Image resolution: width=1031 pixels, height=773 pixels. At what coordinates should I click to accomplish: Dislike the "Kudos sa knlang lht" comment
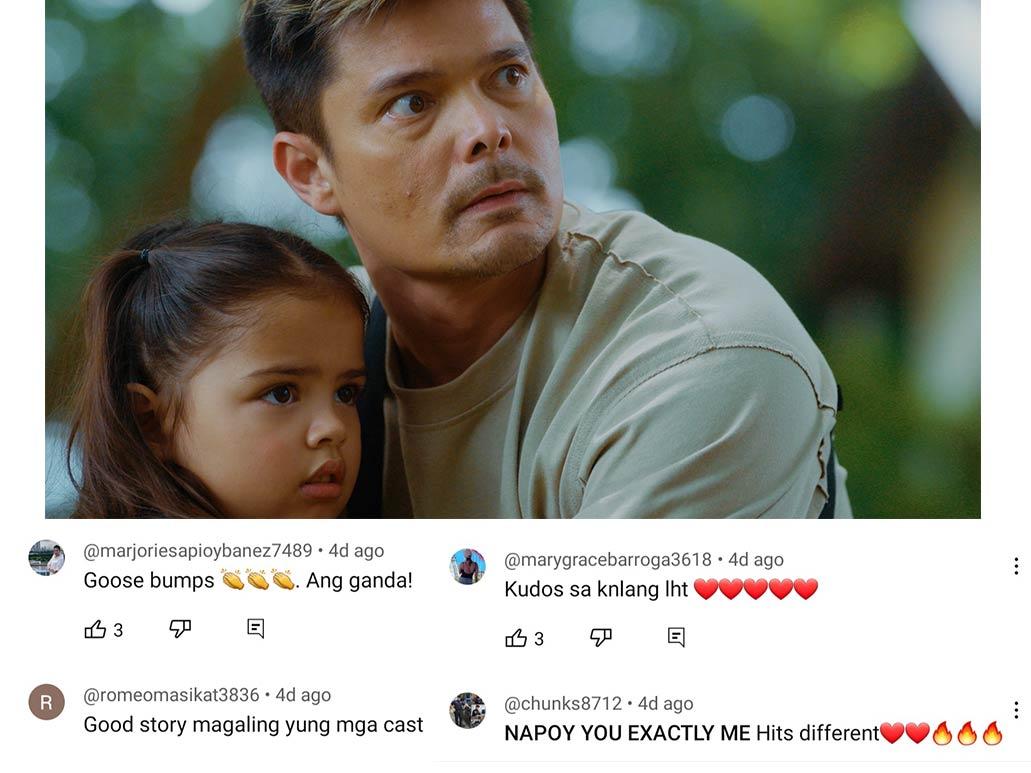(x=601, y=638)
